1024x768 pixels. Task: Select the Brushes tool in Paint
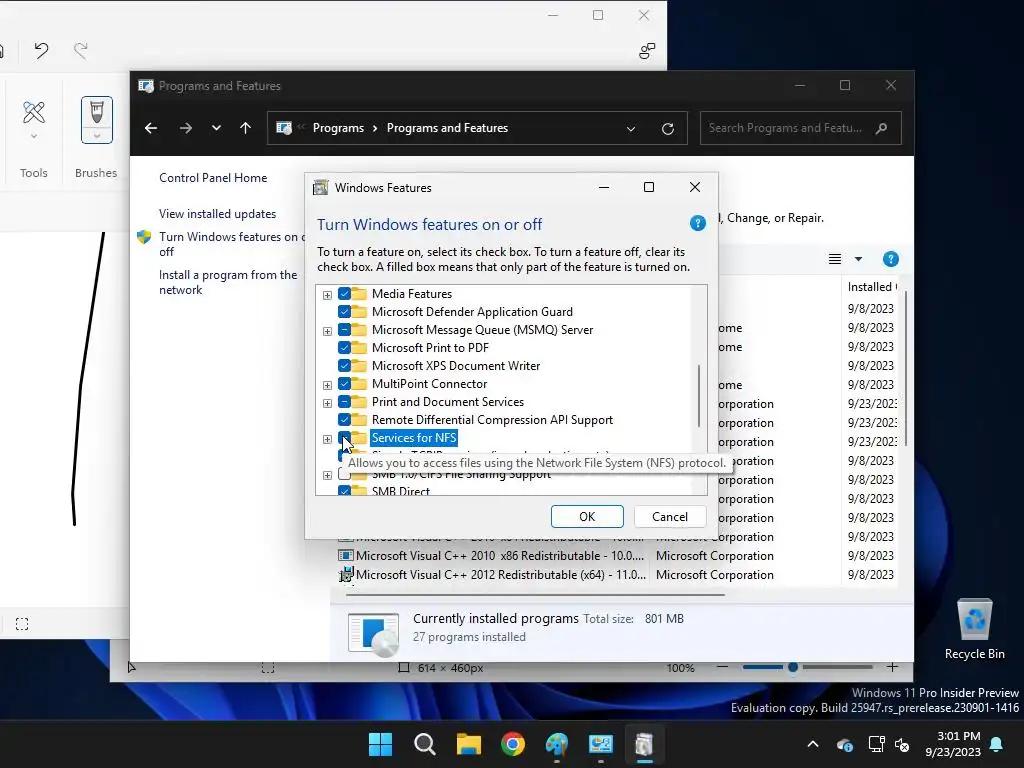(x=97, y=112)
